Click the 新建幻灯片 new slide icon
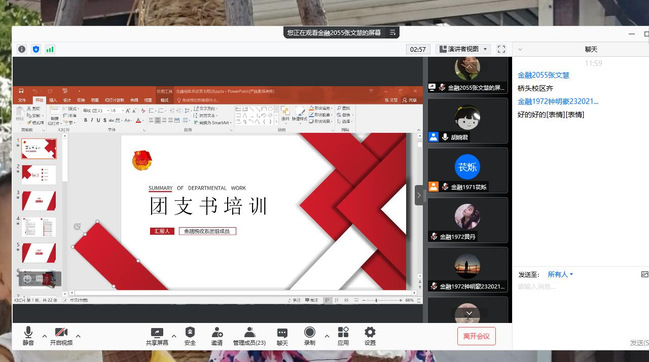This screenshot has height=362, width=649. pos(54,115)
